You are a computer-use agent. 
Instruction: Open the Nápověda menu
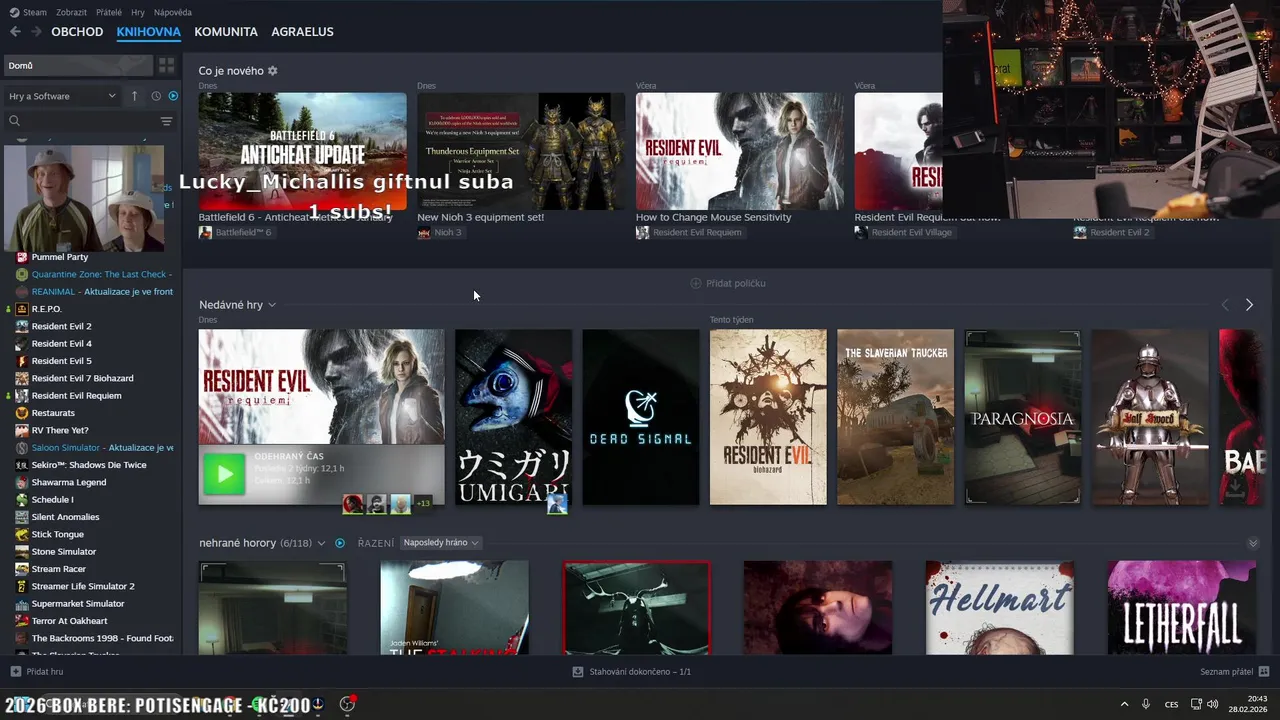(173, 12)
